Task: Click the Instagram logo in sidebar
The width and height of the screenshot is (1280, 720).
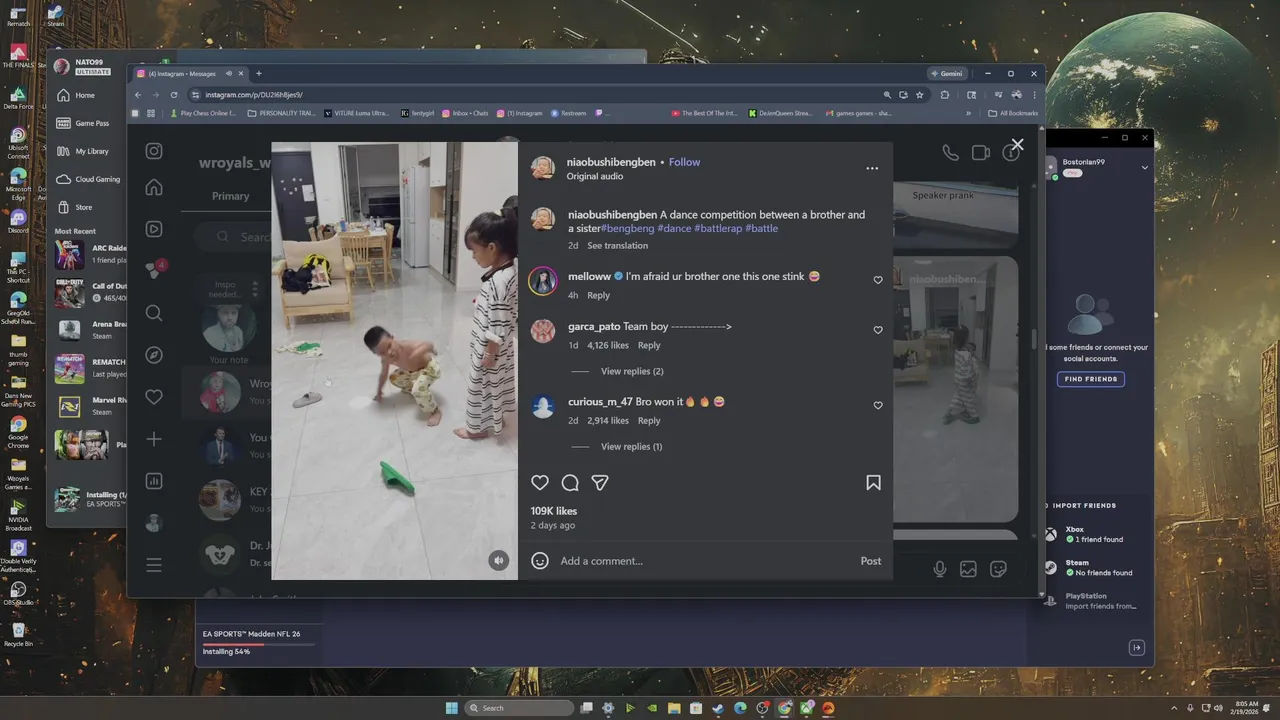Action: pyautogui.click(x=154, y=151)
